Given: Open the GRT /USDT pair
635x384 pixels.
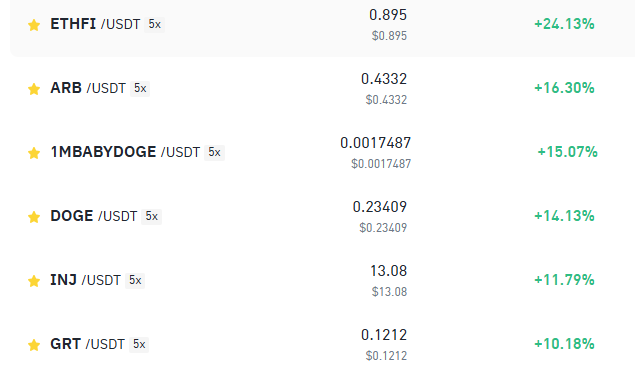Looking at the screenshot, I should [87, 344].
